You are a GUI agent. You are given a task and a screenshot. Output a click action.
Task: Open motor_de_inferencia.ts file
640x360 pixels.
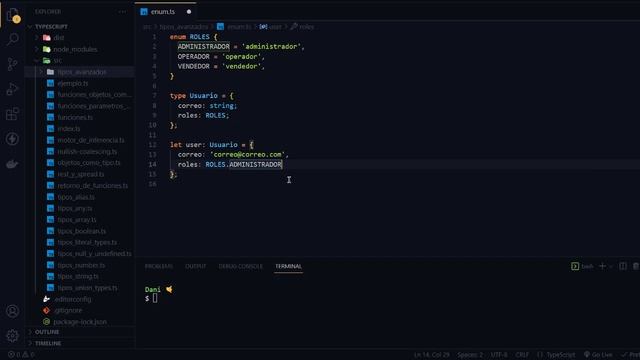(x=91, y=140)
